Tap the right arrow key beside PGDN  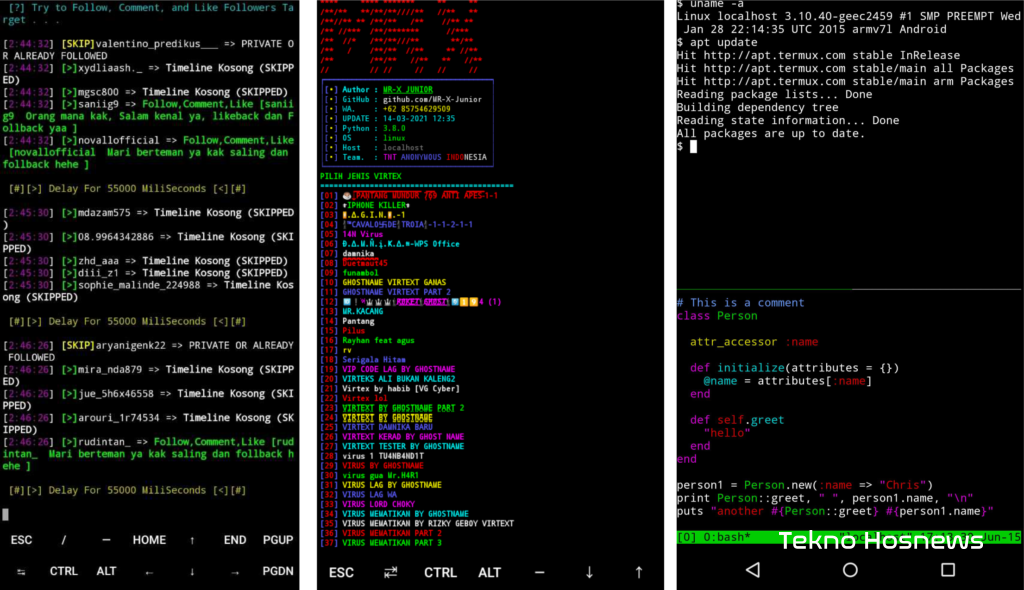[x=235, y=572]
